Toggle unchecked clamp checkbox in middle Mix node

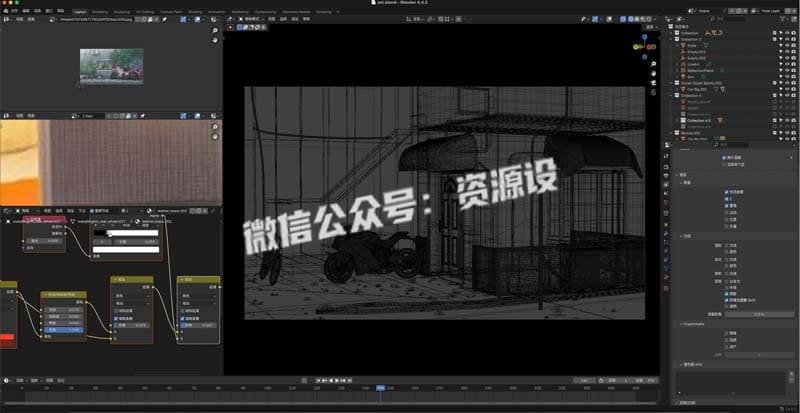(x=116, y=310)
